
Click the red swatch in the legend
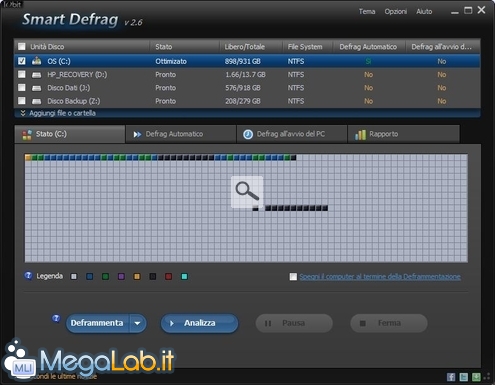(x=168, y=277)
